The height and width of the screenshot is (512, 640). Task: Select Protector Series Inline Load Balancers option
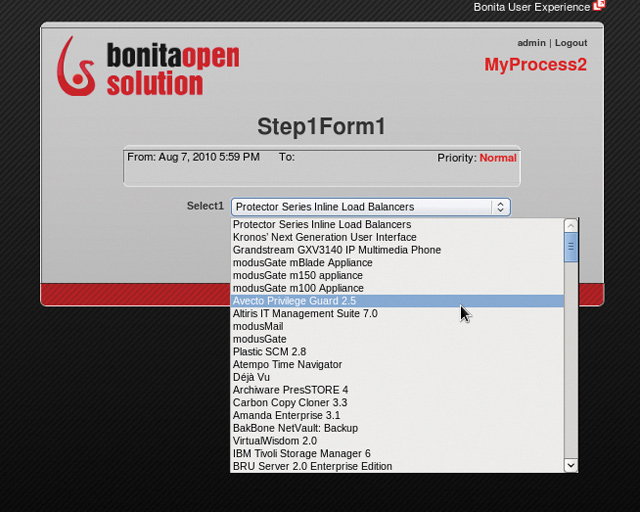(397, 225)
